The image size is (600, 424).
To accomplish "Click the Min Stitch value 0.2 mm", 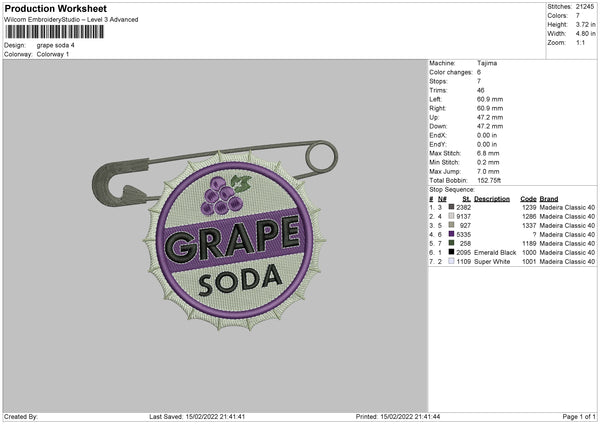I will pos(488,162).
